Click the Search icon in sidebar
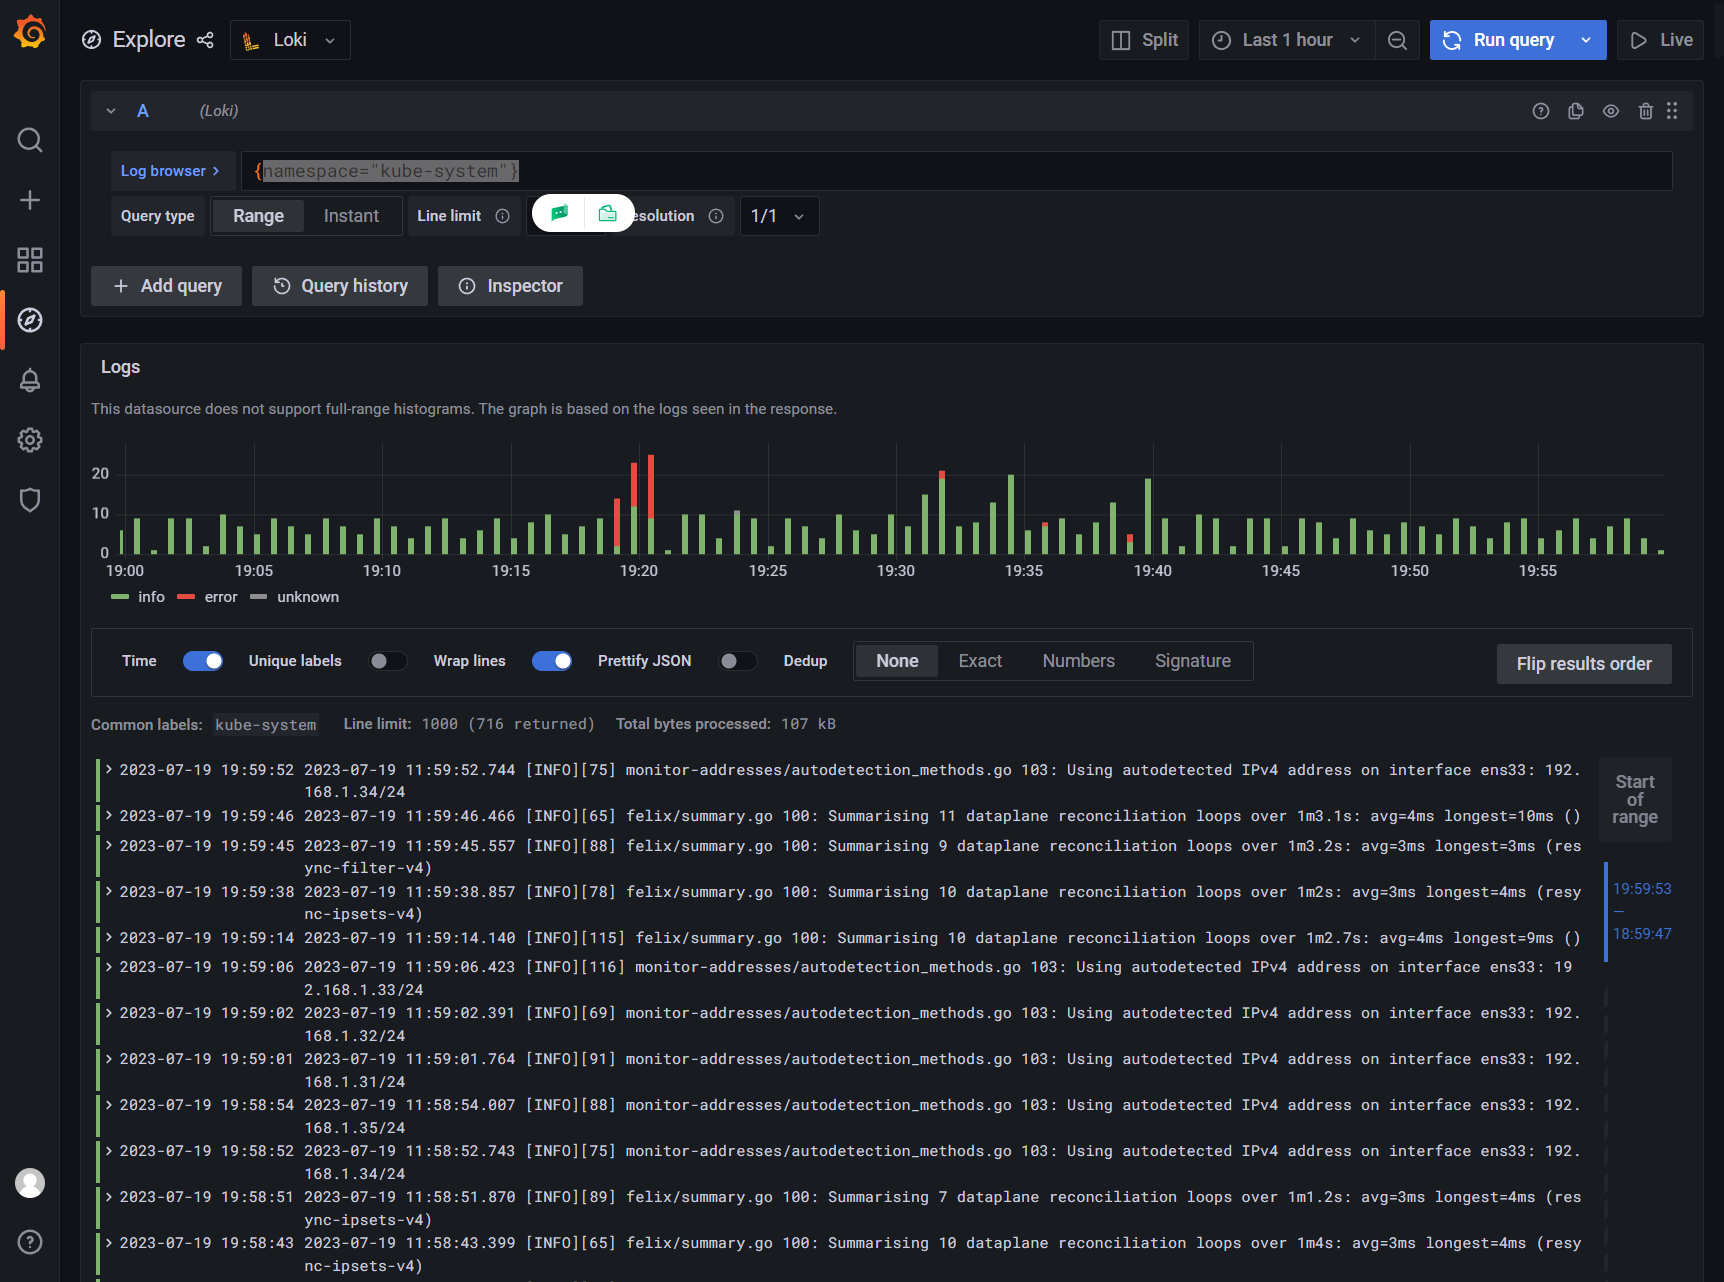This screenshot has width=1724, height=1282. point(30,140)
